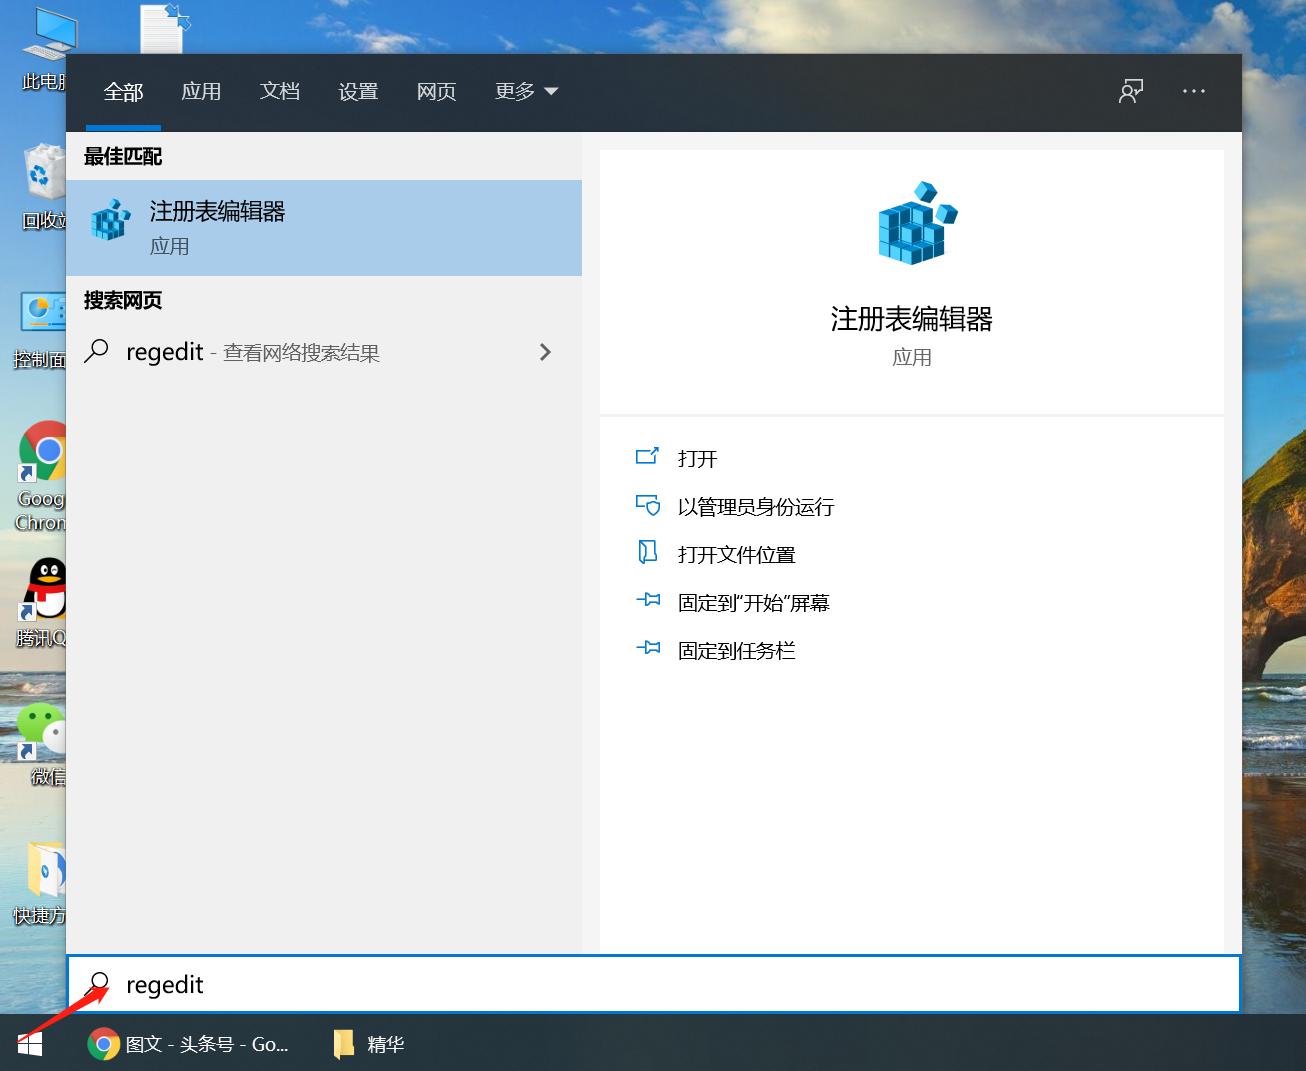This screenshot has height=1071, width=1306.
Task: Expand the 更多 dropdown in search filters
Action: point(525,91)
